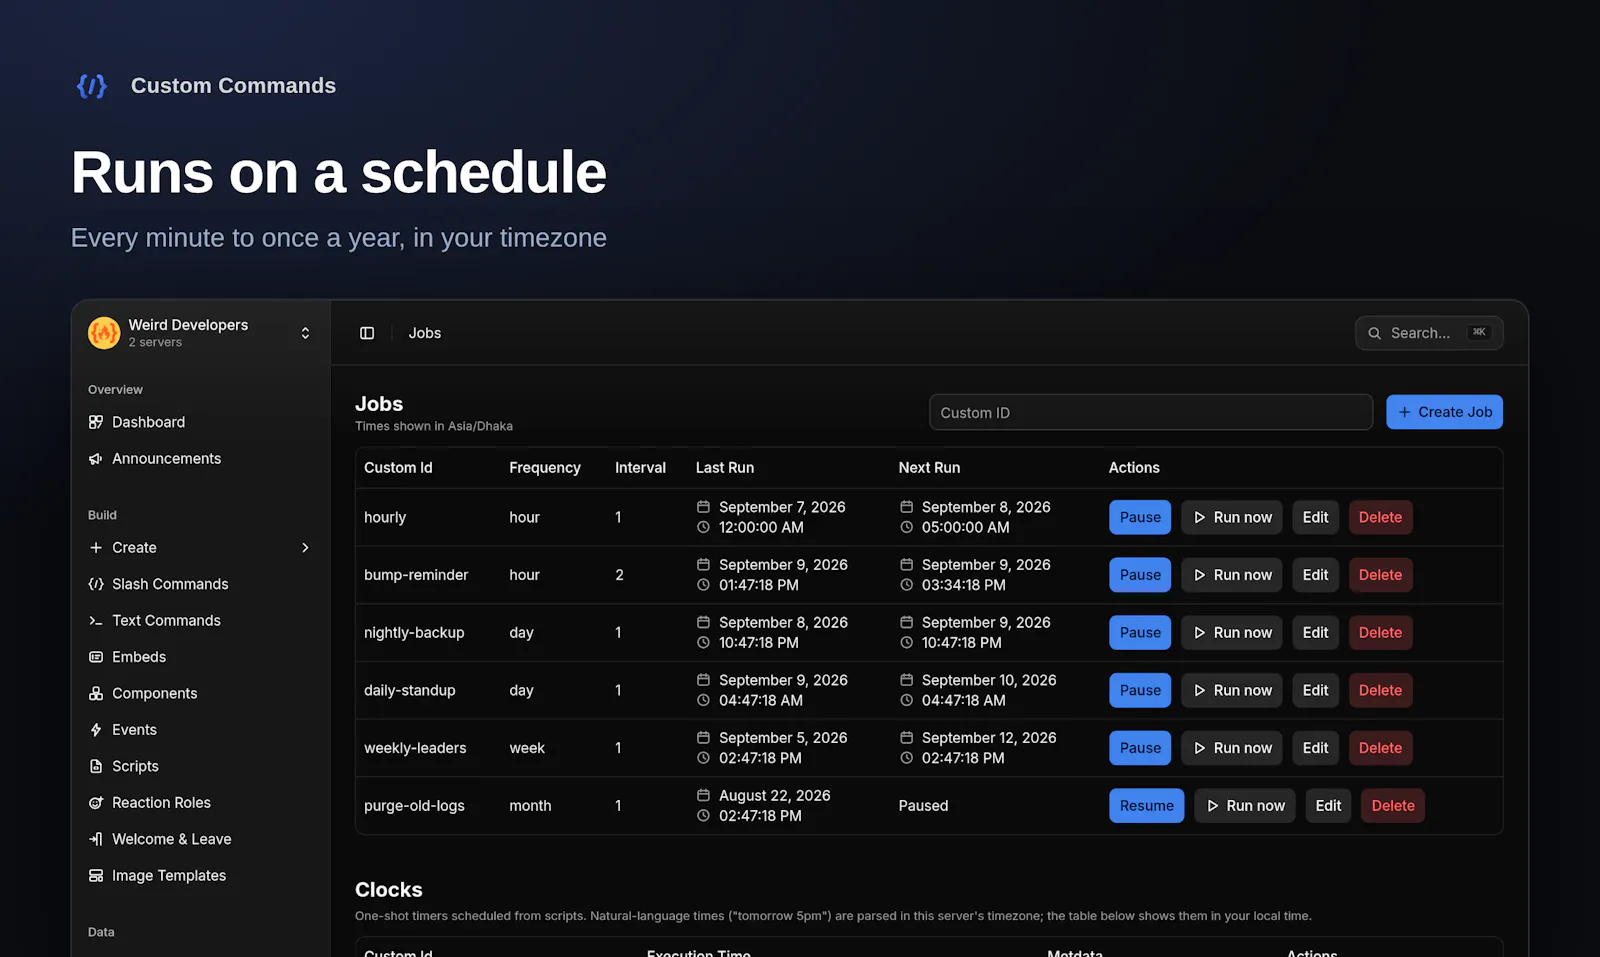This screenshot has width=1600, height=957.
Task: Run weekly-leaders job now
Action: coord(1232,748)
